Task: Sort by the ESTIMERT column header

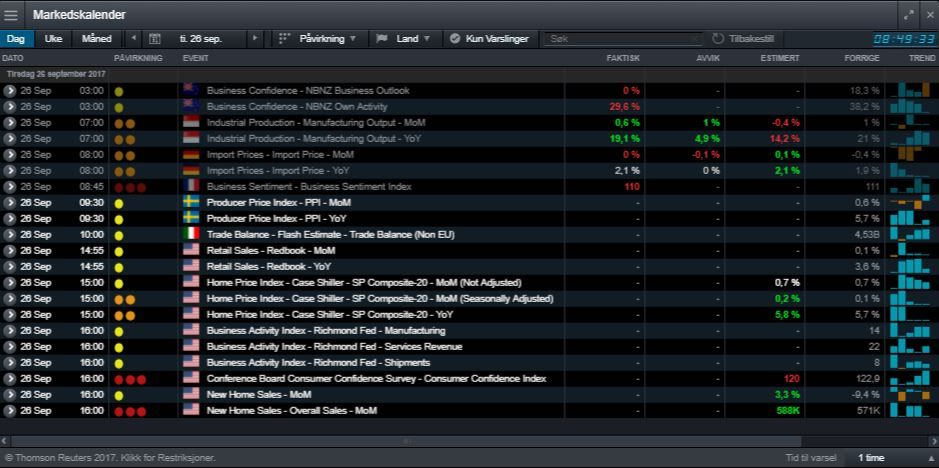Action: 780,58
